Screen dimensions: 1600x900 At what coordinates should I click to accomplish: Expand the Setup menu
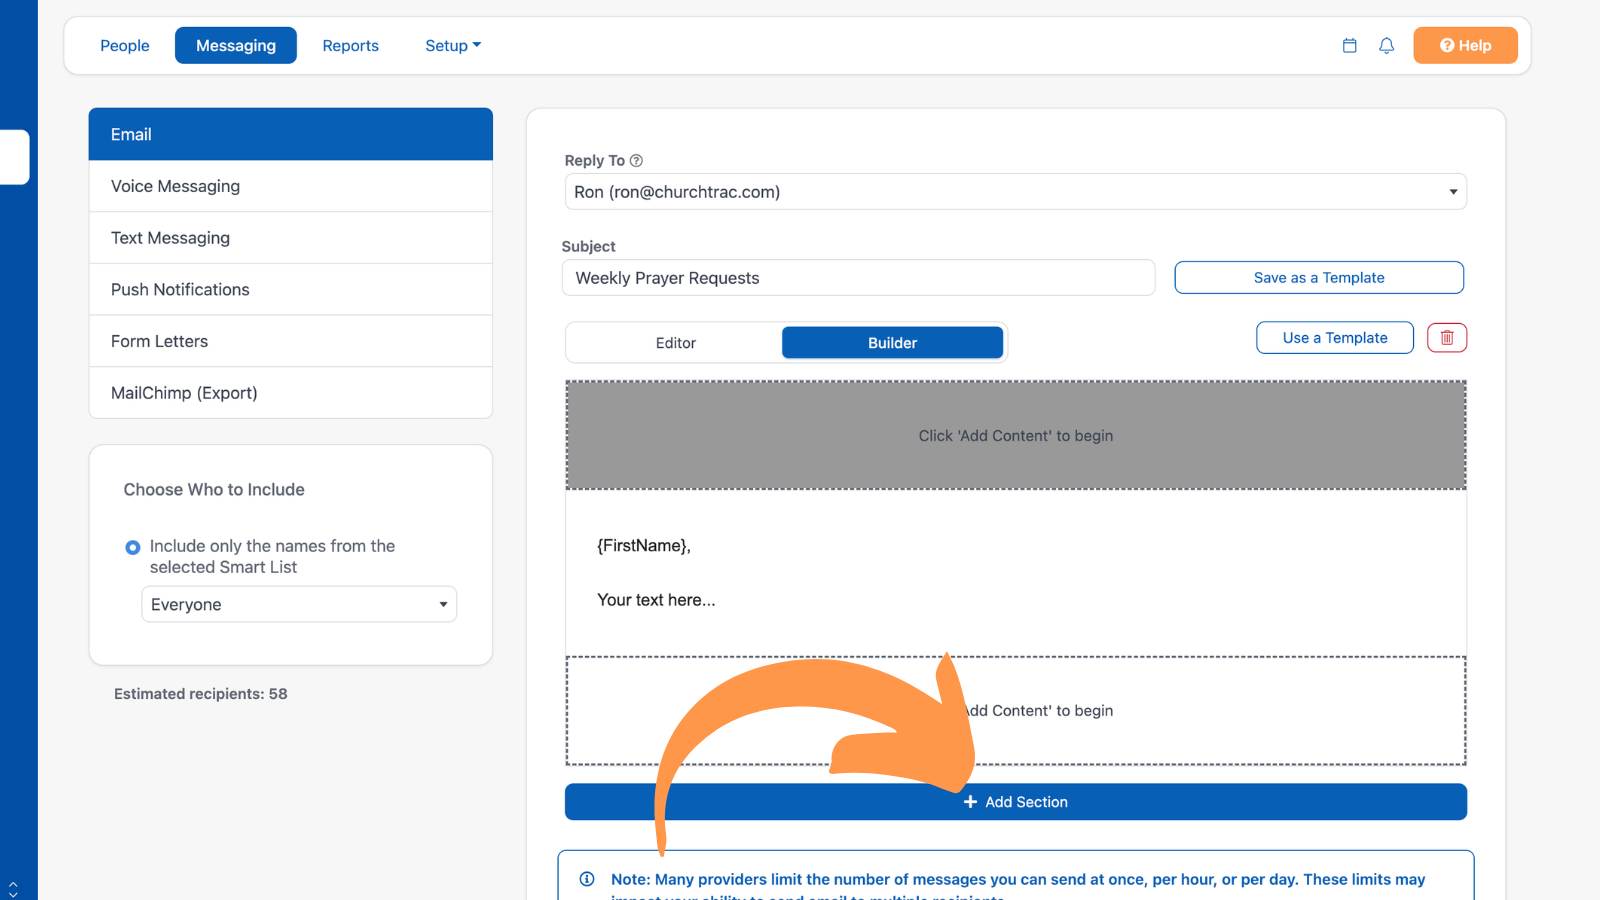(453, 46)
